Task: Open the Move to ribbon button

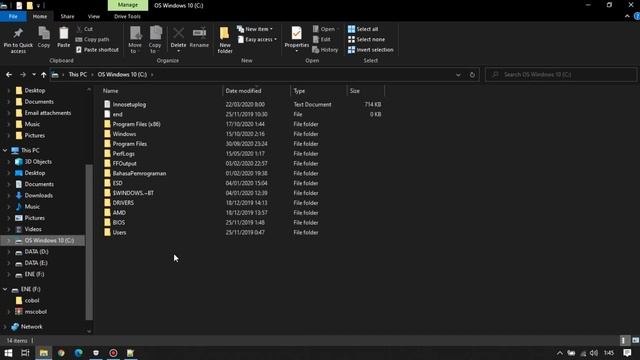Action: click(x=135, y=40)
